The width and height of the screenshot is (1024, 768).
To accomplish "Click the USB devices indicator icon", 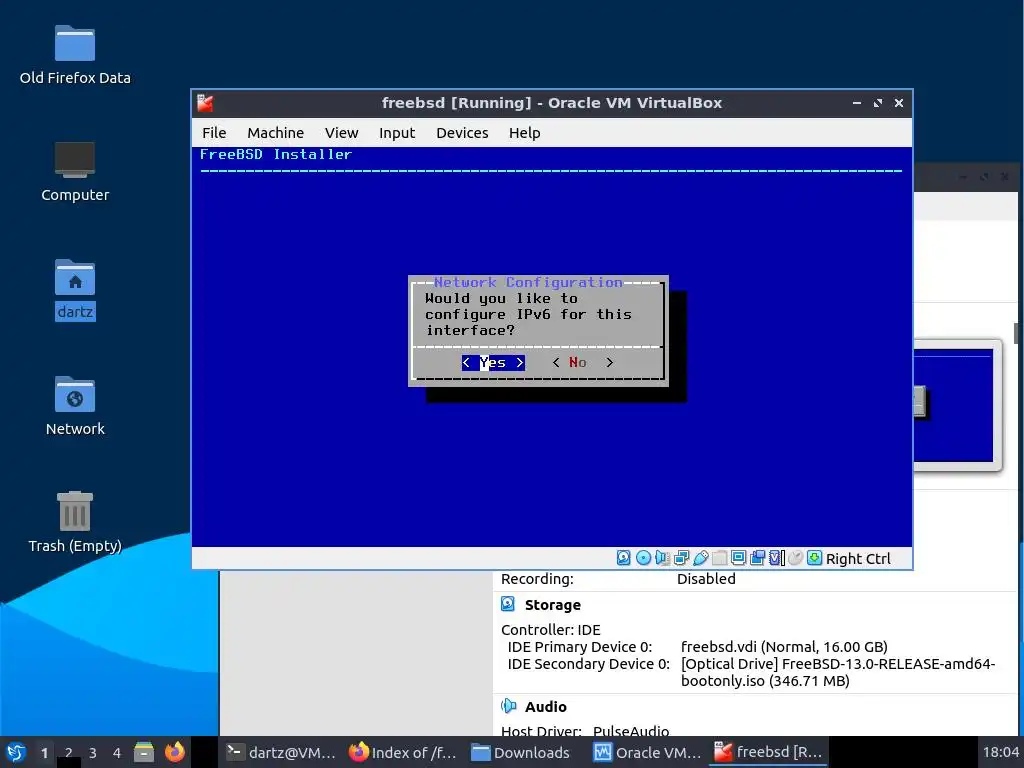I will 701,558.
